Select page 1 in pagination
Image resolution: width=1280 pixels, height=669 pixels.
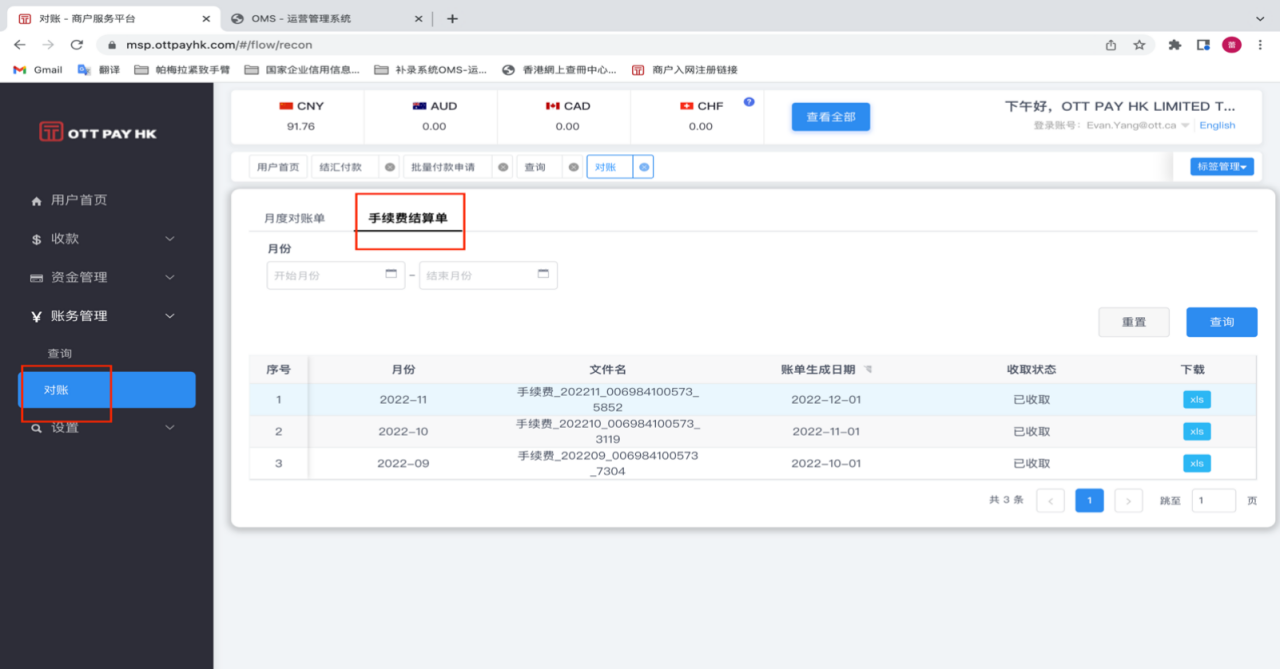[x=1089, y=501]
